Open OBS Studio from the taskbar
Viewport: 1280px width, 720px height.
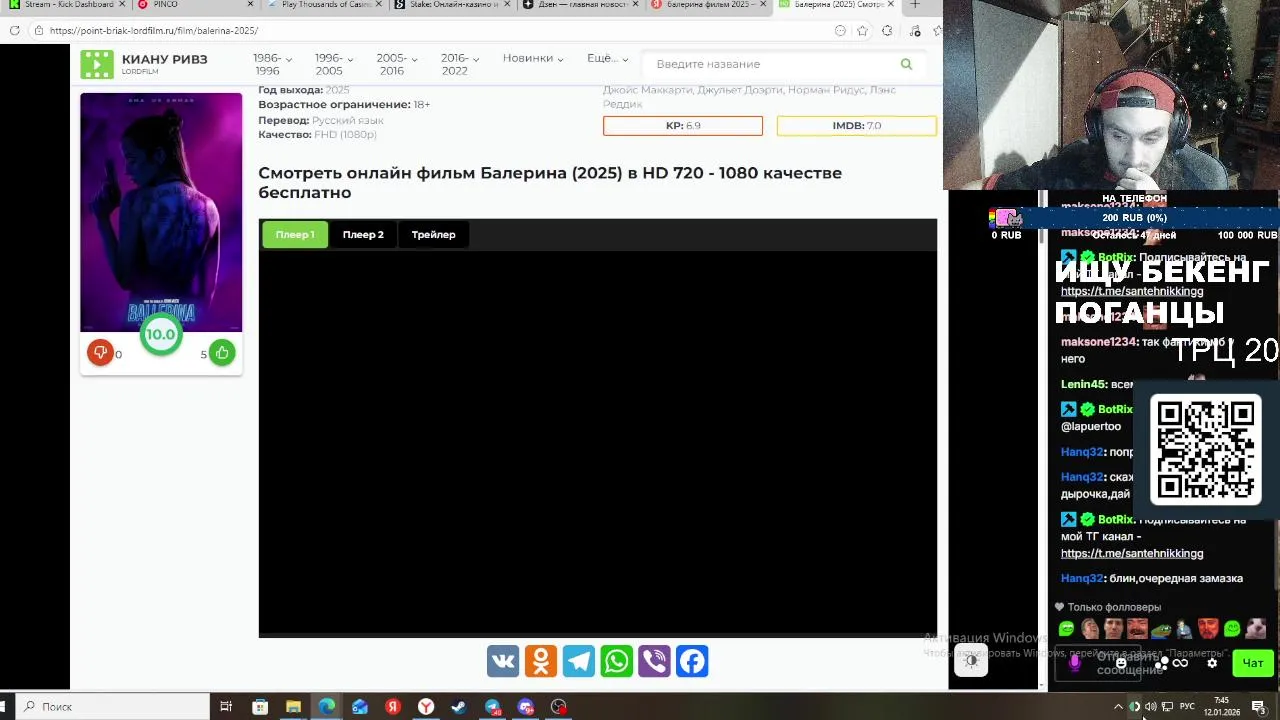pyautogui.click(x=559, y=707)
